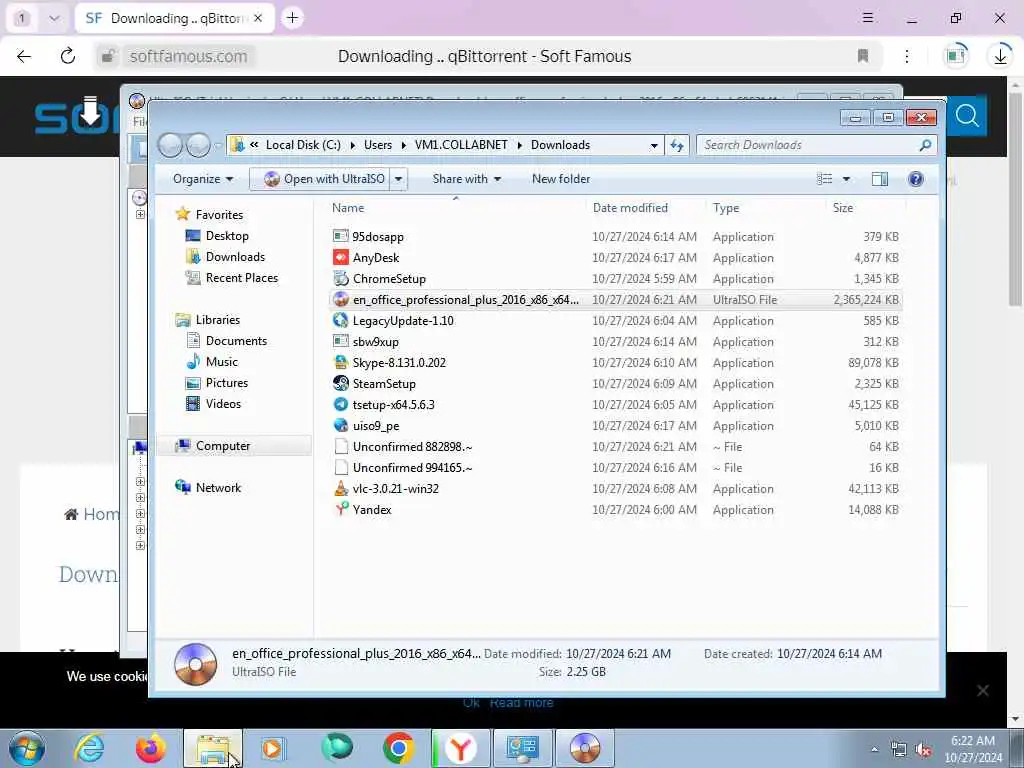
Task: Select the 95dosapp file
Action: (615, 236)
